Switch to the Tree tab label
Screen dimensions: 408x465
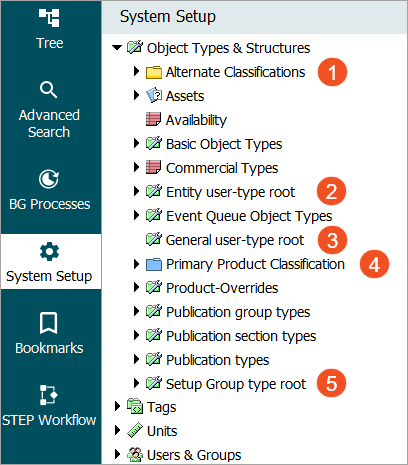(x=50, y=43)
